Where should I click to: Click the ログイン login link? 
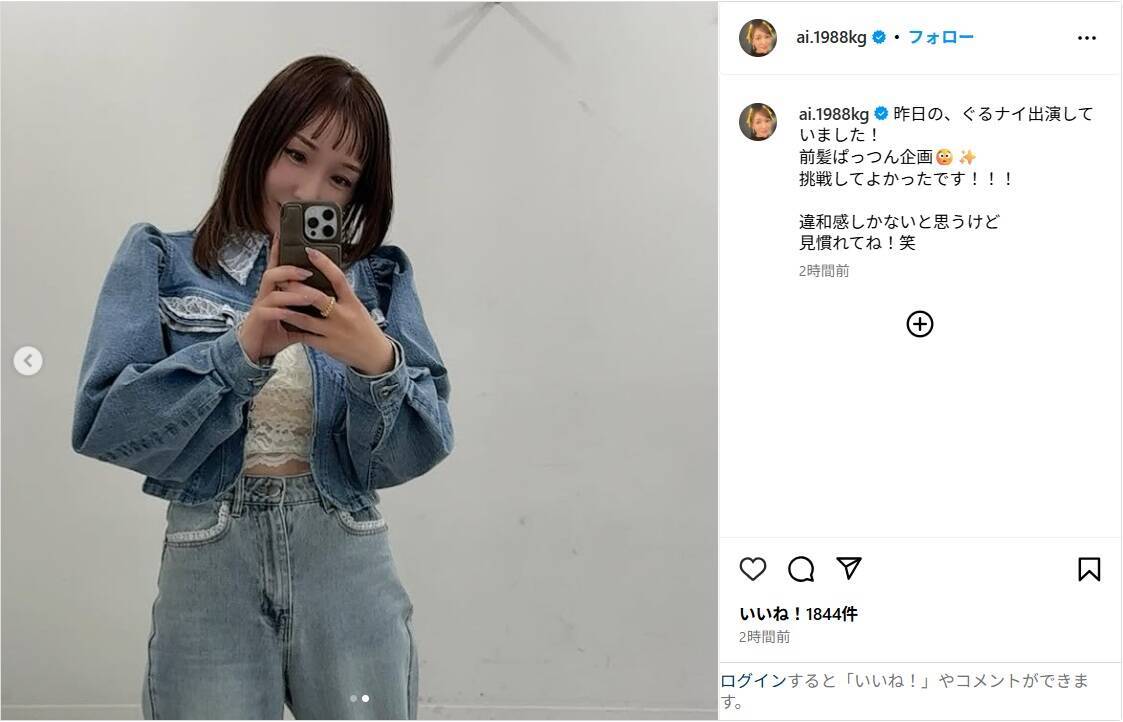(753, 680)
